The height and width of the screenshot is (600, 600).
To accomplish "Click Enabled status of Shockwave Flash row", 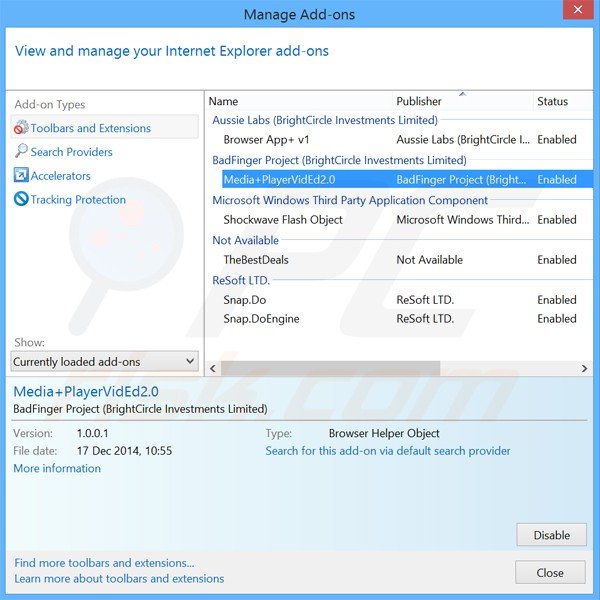I will click(x=556, y=220).
